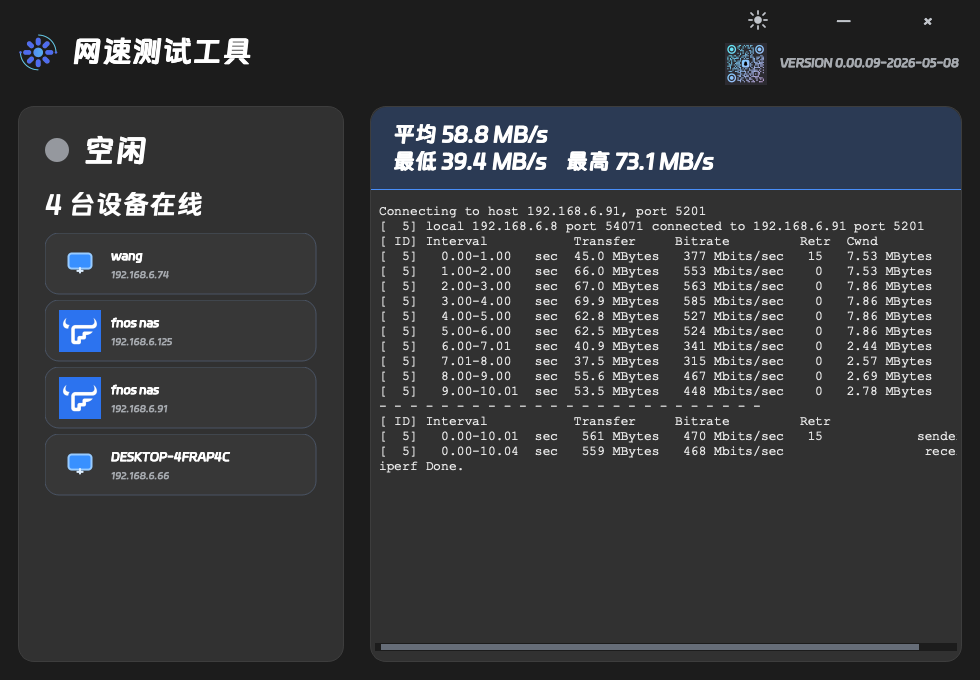980x680 pixels.
Task: Click the 网速测试工具 app title
Action: point(161,52)
